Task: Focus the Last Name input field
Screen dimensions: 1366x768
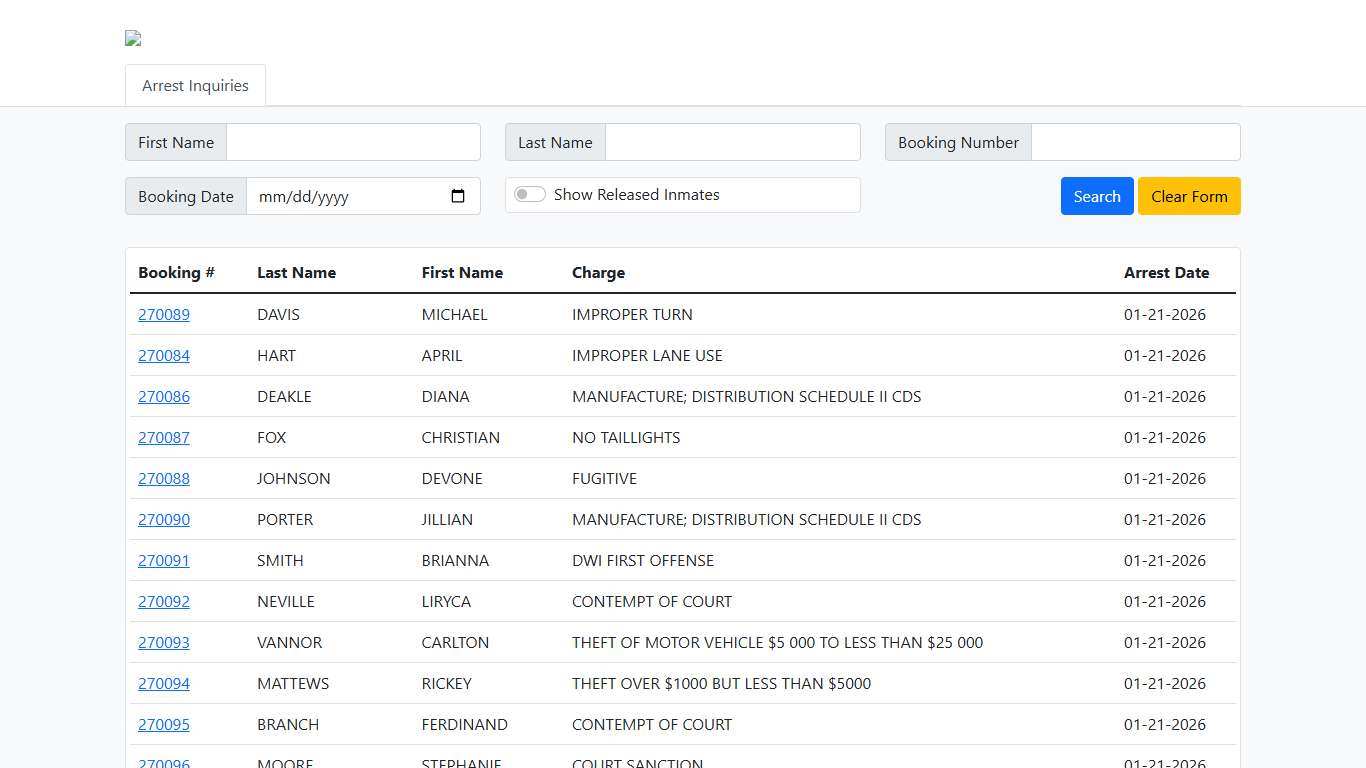Action: 732,142
